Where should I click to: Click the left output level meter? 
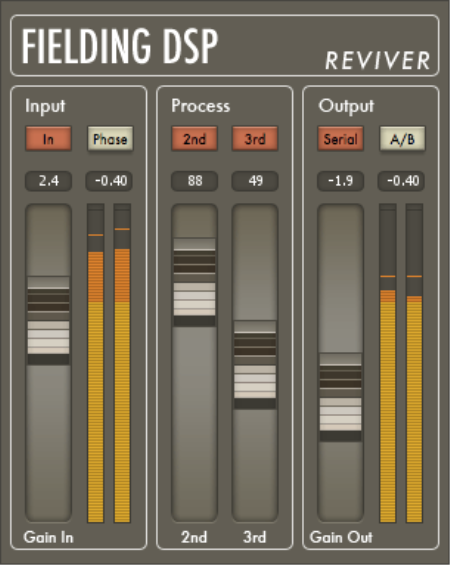click(x=388, y=363)
